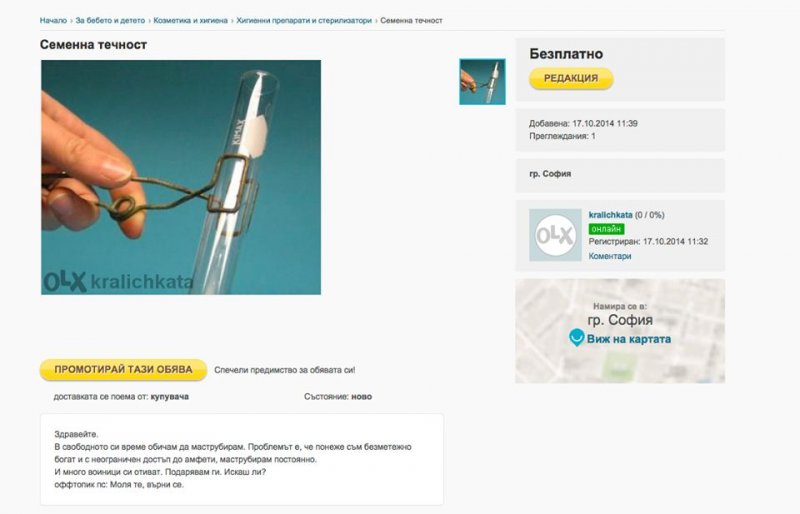Open the OLX seller avatar
This screenshot has width=800, height=514.
555,235
